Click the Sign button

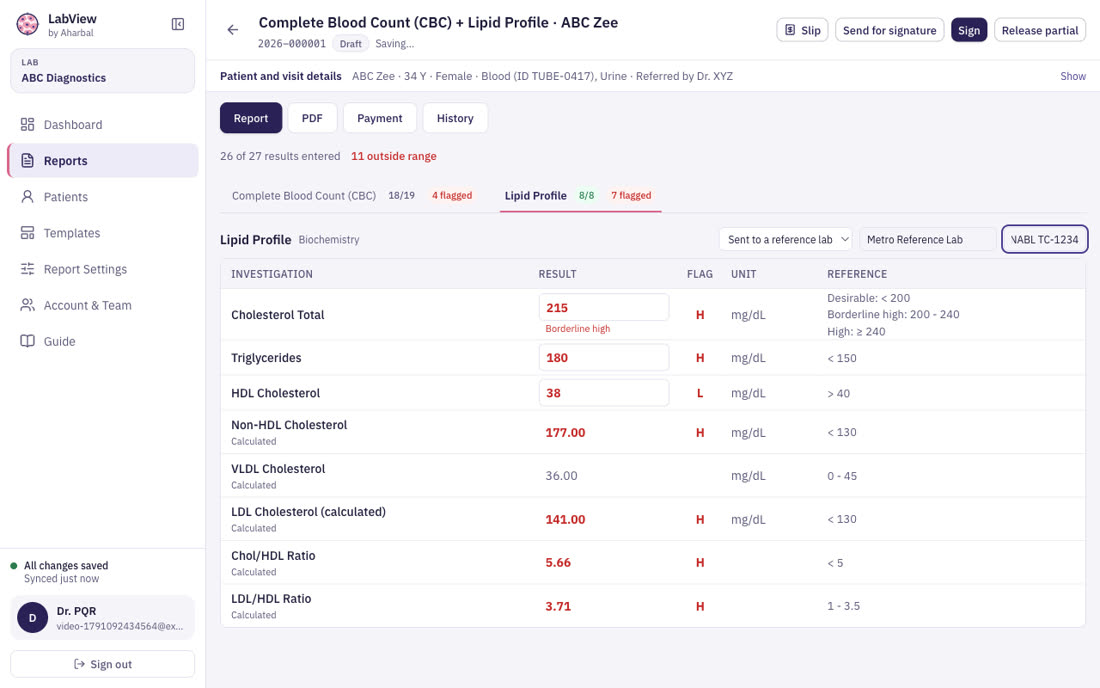969,30
